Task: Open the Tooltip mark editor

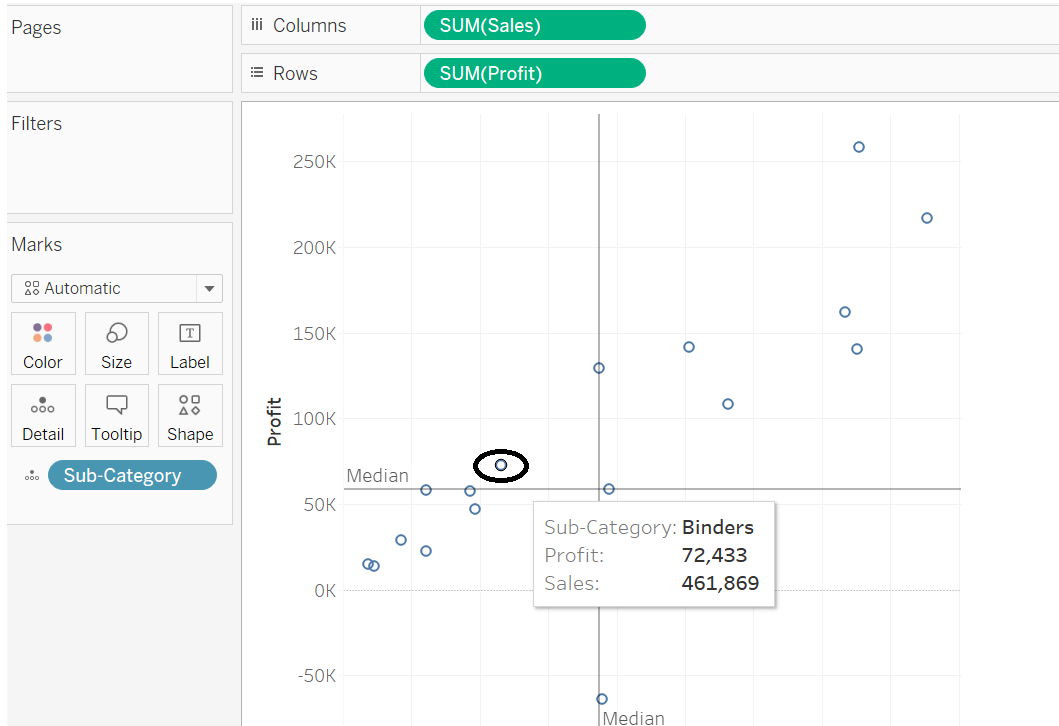Action: coord(116,415)
